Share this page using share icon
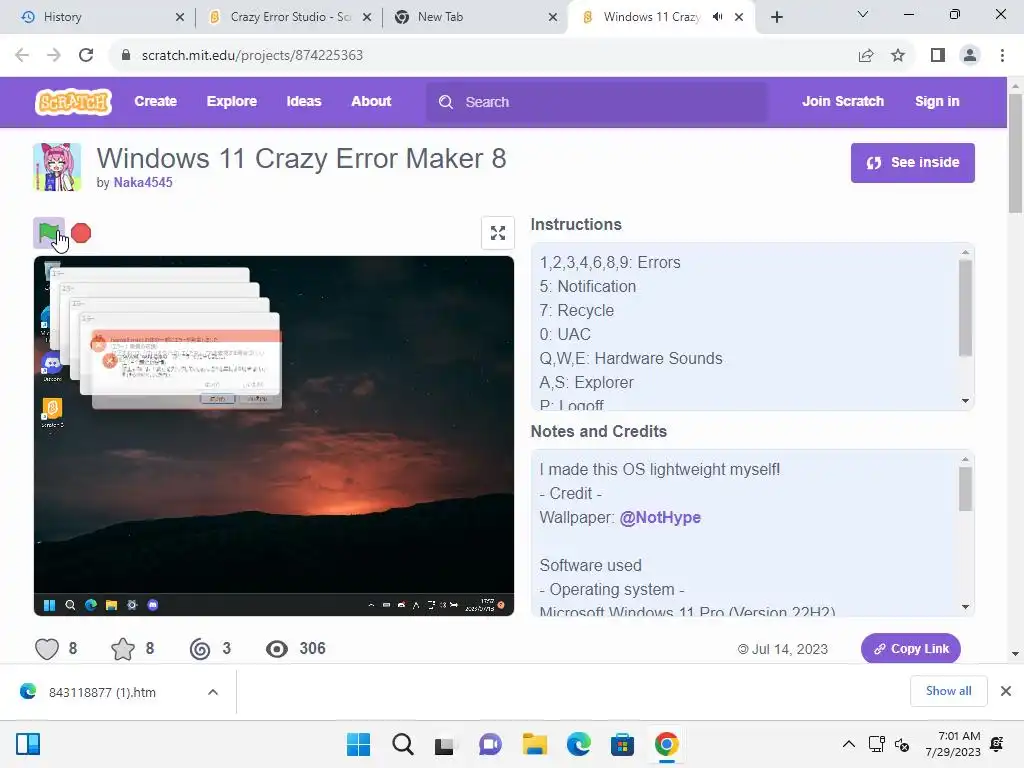Image resolution: width=1024 pixels, height=768 pixels. tap(866, 55)
